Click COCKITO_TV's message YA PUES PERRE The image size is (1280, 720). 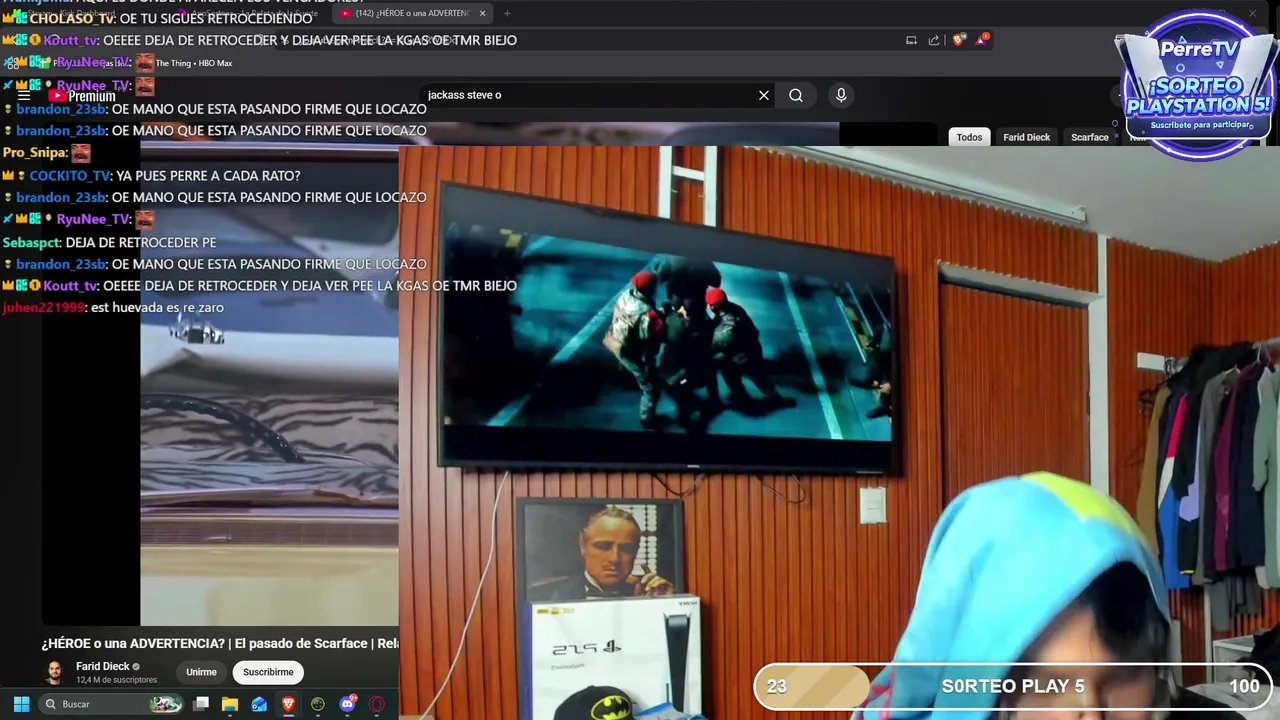(x=208, y=176)
